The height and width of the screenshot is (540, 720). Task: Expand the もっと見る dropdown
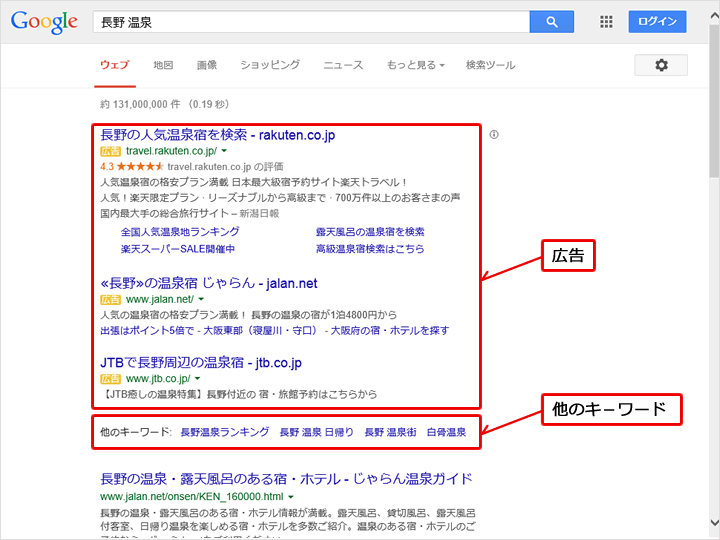(x=416, y=65)
